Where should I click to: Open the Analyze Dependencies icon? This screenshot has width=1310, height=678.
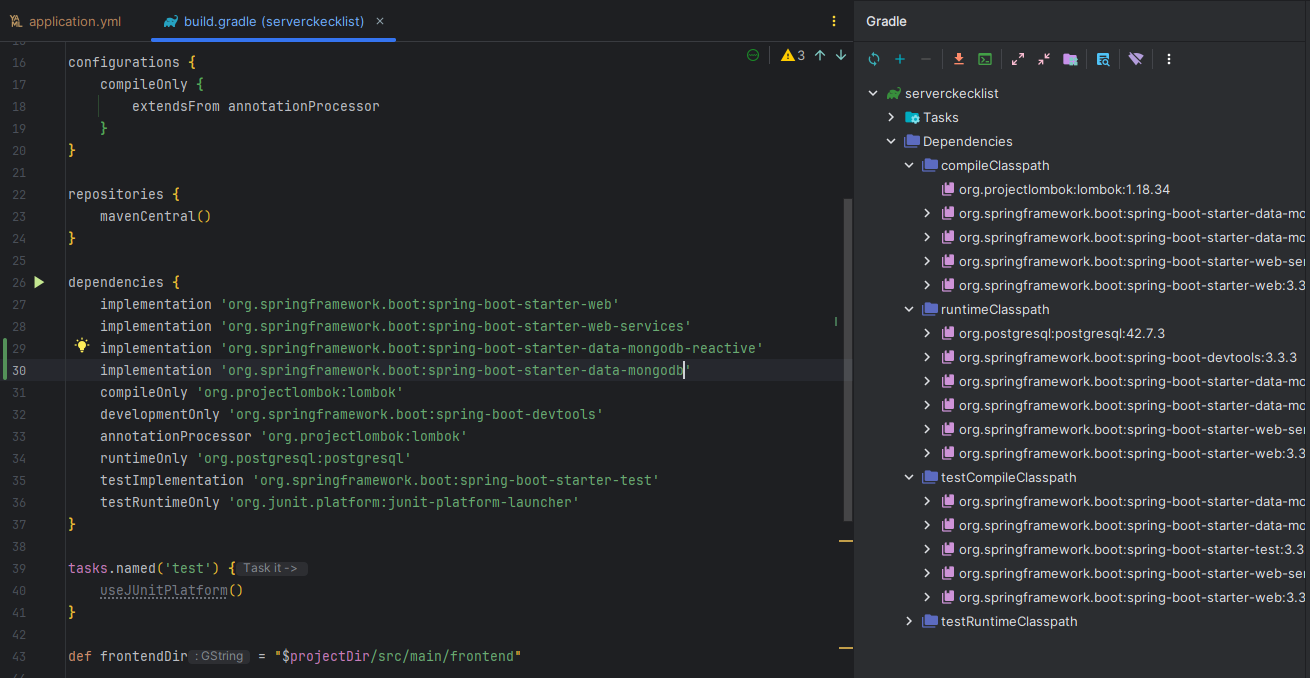point(1103,59)
